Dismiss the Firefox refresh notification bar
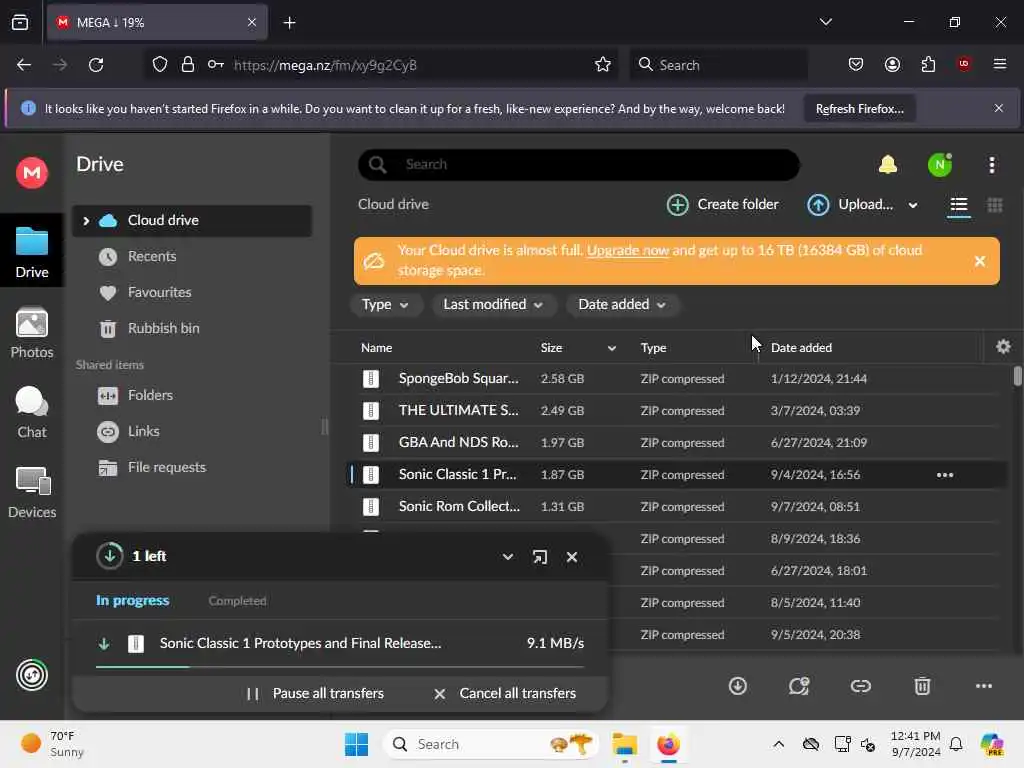This screenshot has width=1024, height=768. 998,108
